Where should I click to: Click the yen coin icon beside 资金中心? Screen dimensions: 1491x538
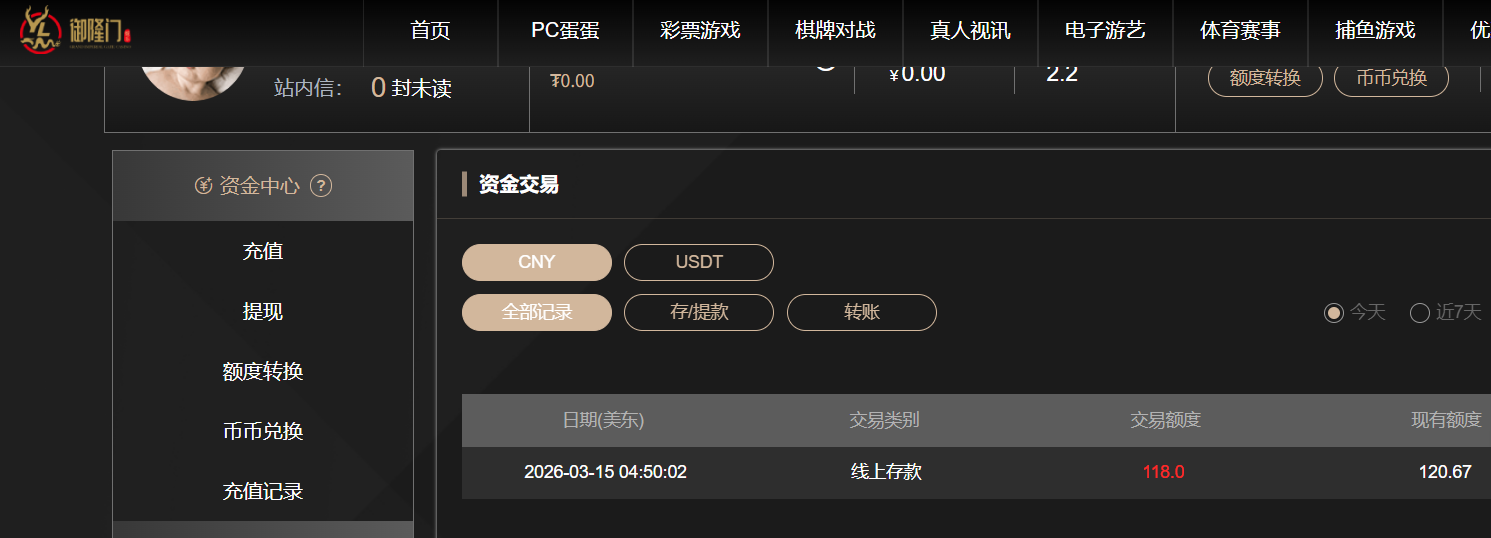(203, 186)
